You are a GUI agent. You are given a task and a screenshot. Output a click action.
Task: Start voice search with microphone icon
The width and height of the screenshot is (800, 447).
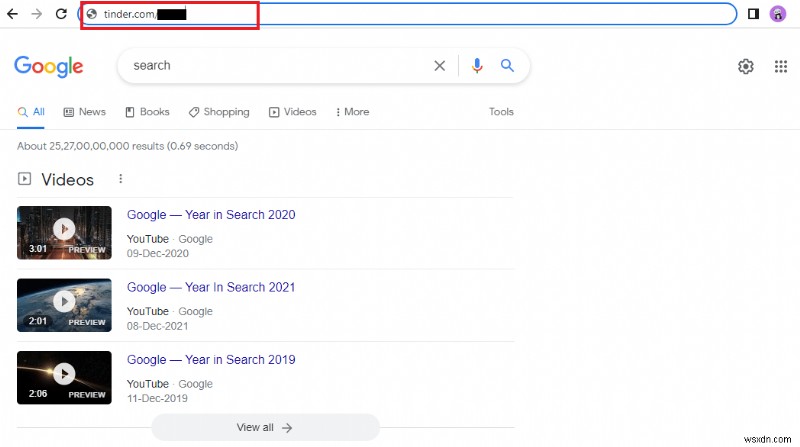tap(477, 66)
